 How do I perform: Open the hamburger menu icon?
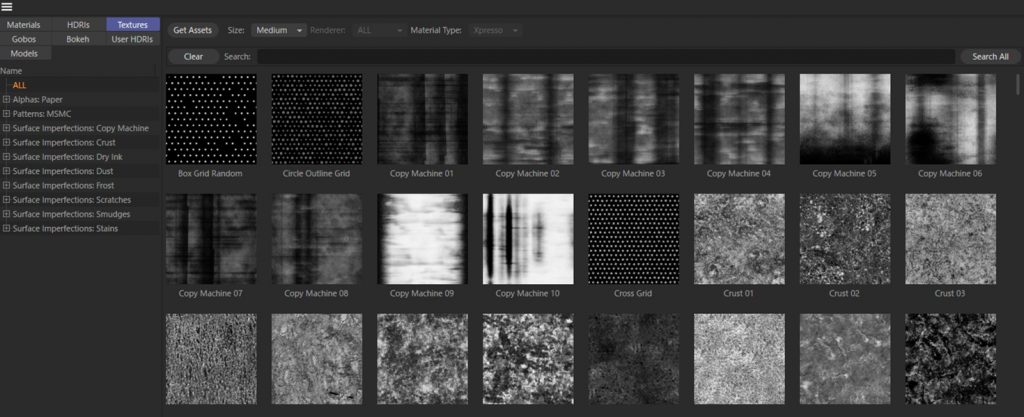tap(7, 7)
